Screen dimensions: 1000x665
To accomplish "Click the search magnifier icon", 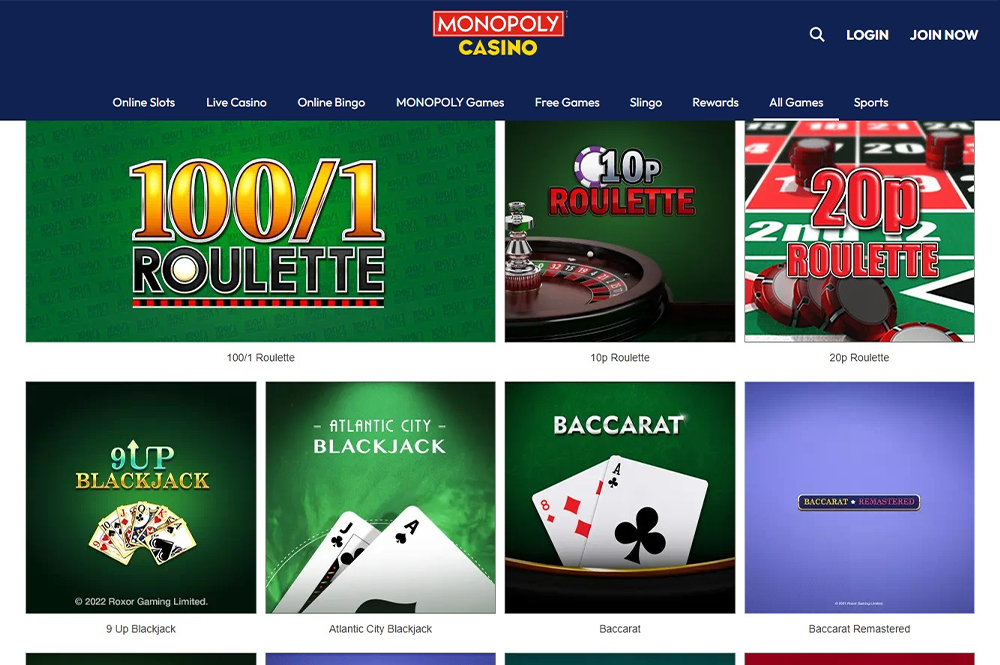I will [x=817, y=34].
